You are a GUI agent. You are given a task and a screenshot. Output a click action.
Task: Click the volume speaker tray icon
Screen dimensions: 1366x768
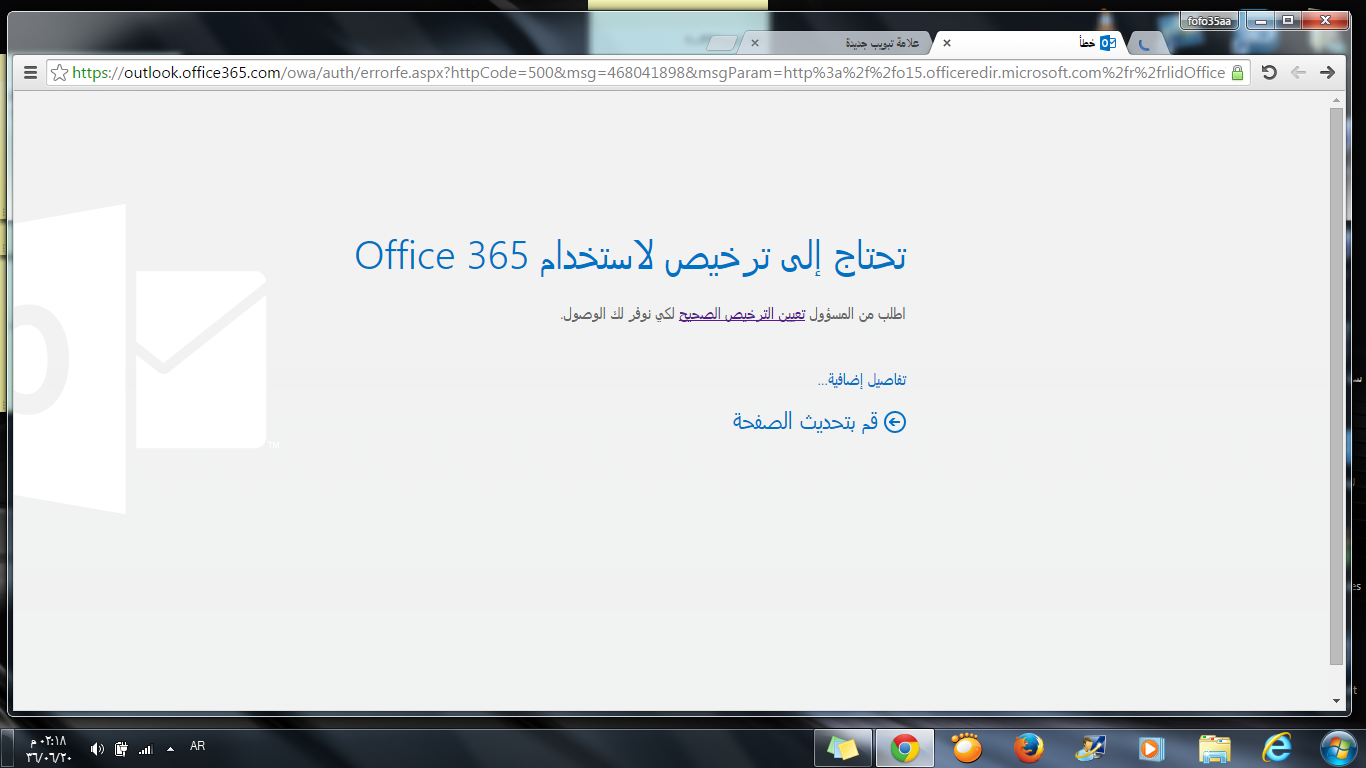pyautogui.click(x=97, y=748)
